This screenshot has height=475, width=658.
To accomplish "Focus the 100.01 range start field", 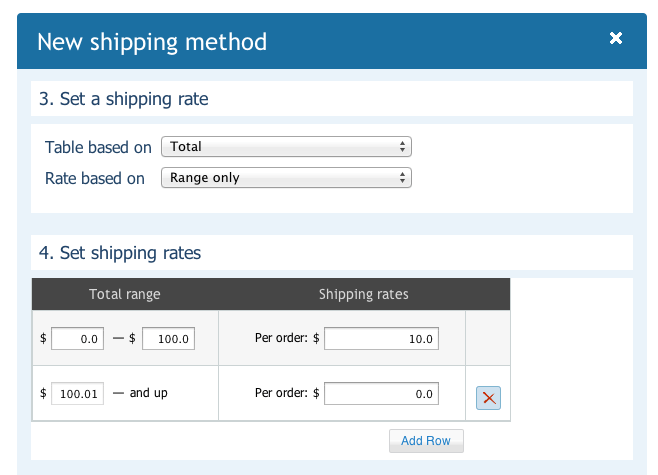I will pyautogui.click(x=77, y=394).
